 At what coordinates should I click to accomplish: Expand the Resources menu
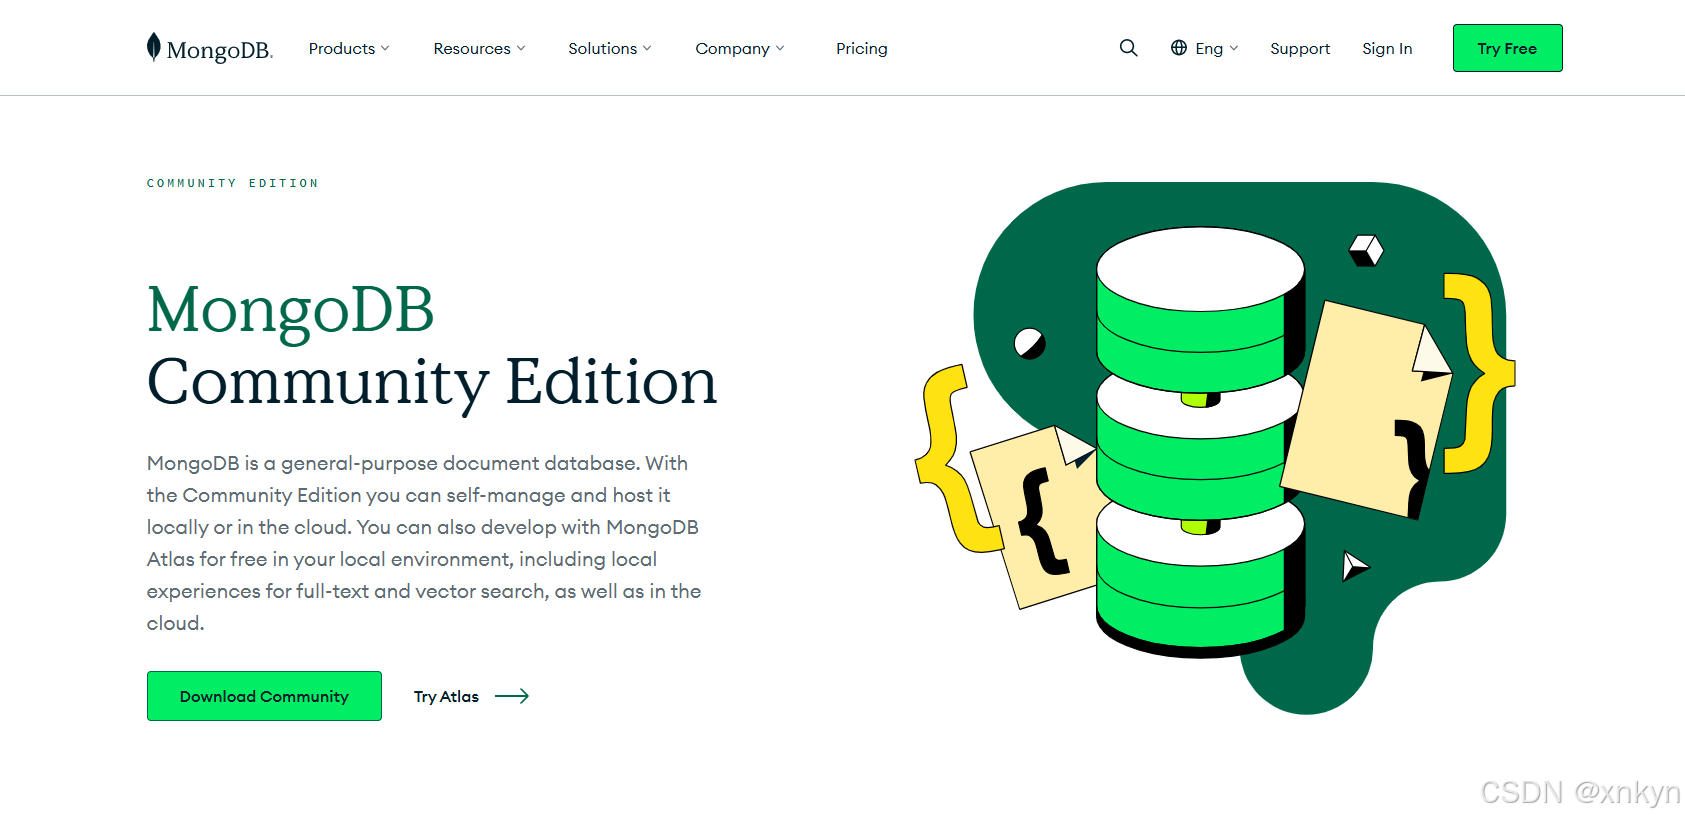(479, 48)
